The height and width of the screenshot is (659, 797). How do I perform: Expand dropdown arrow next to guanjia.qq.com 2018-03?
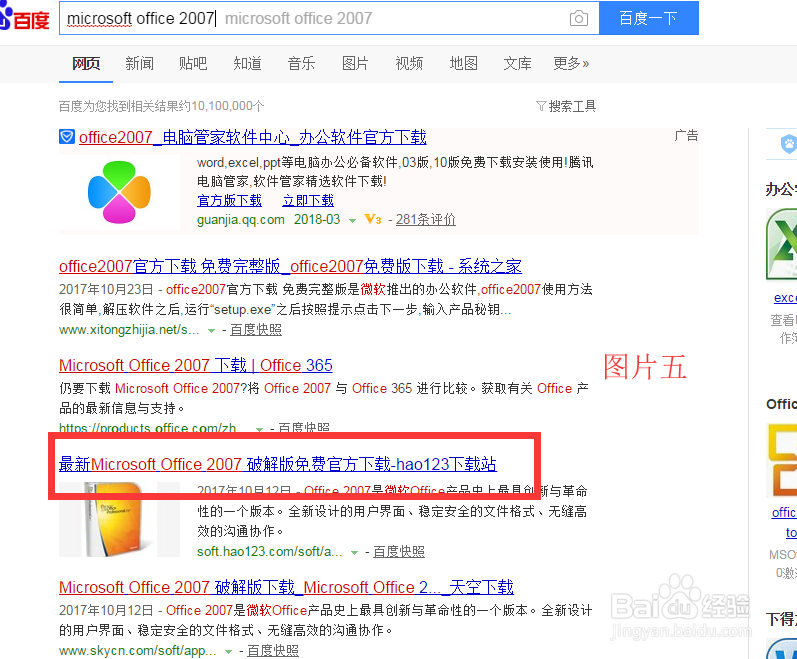pyautogui.click(x=352, y=221)
